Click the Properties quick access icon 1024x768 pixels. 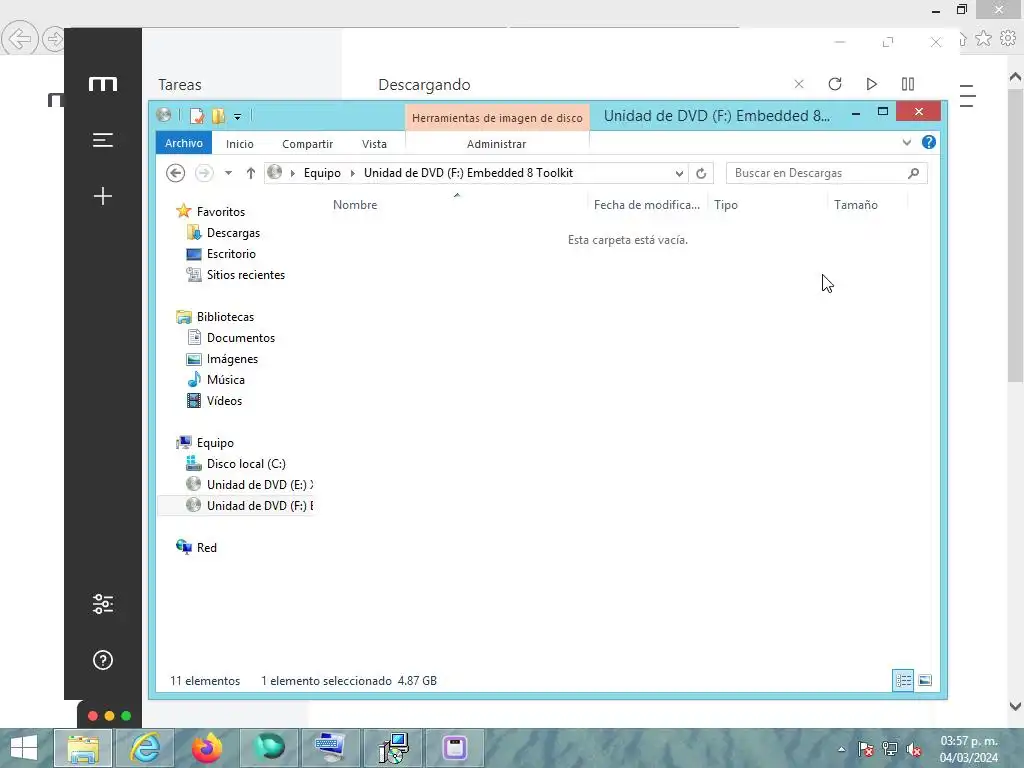tap(197, 116)
